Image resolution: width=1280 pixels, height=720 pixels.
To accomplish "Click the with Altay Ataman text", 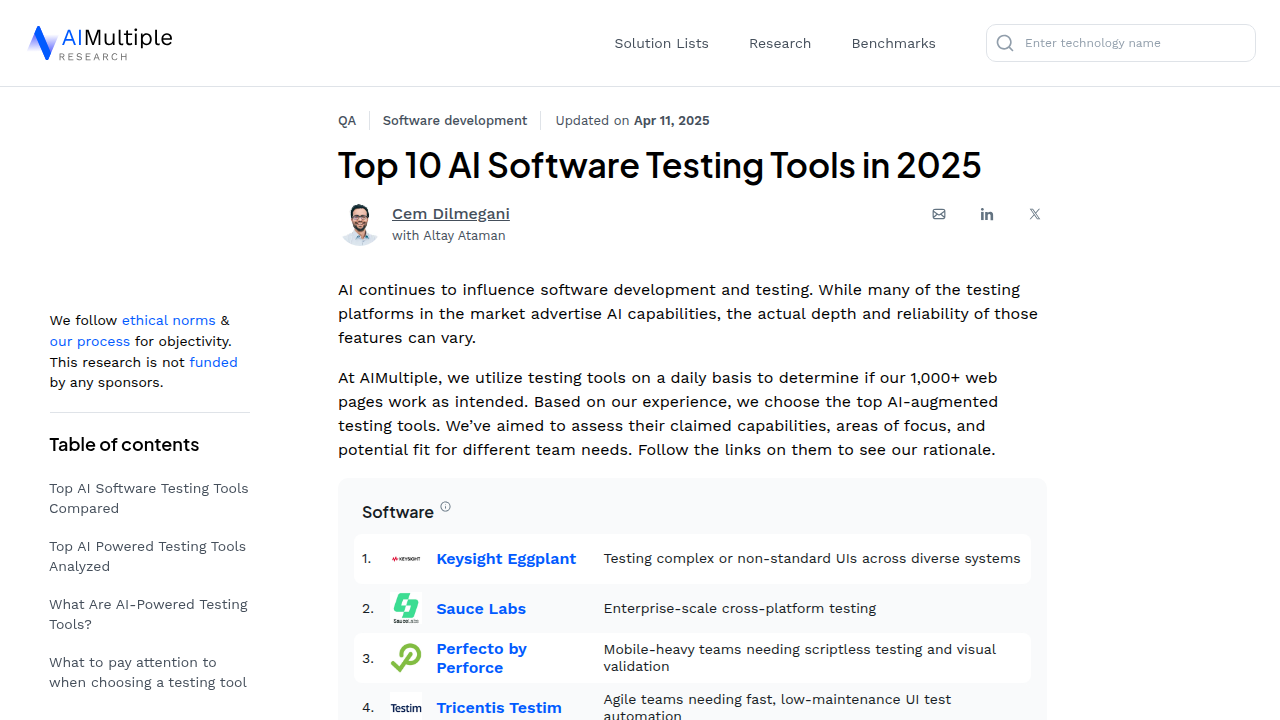I will pyautogui.click(x=449, y=236).
